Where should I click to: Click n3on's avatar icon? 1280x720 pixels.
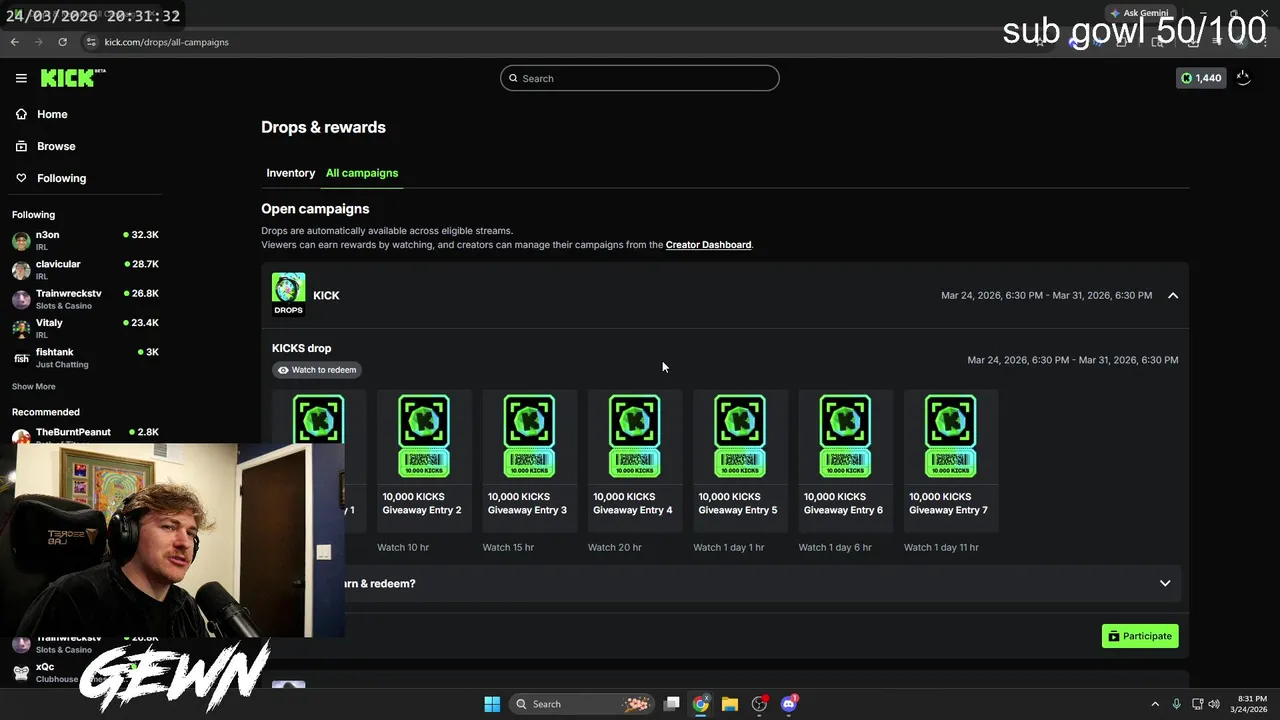coord(21,241)
